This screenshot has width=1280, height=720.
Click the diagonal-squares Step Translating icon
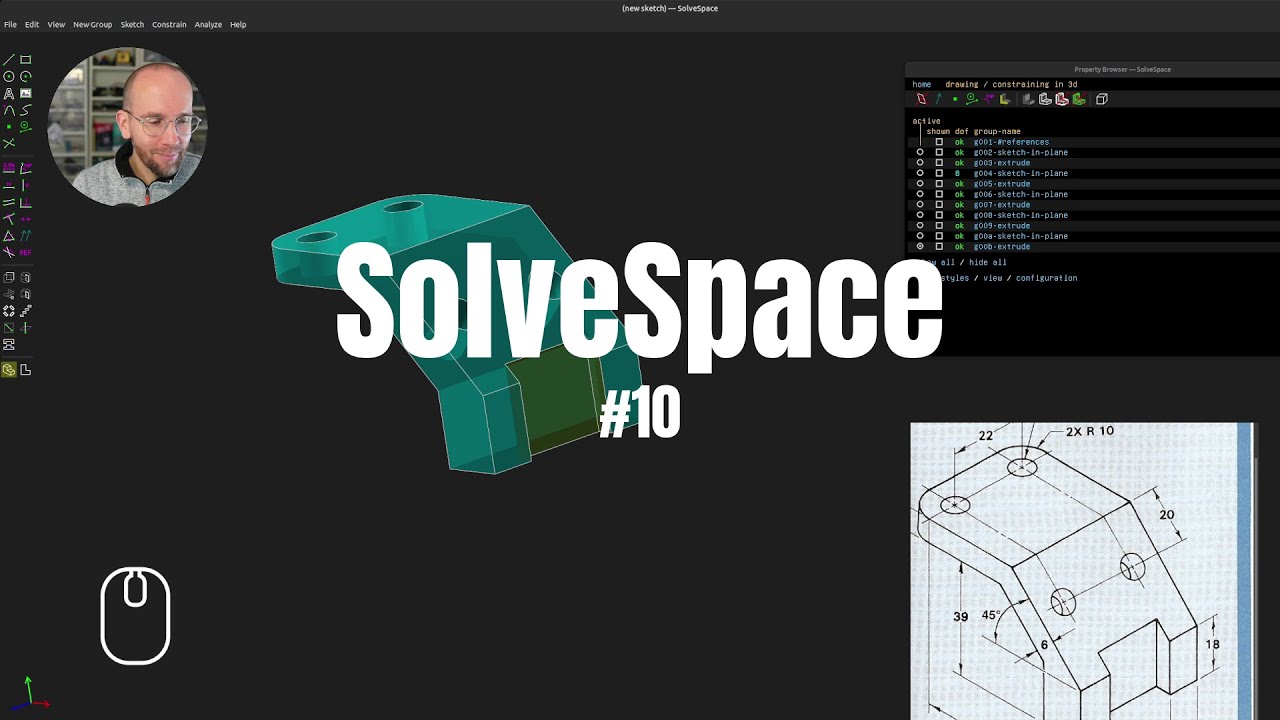(x=26, y=311)
